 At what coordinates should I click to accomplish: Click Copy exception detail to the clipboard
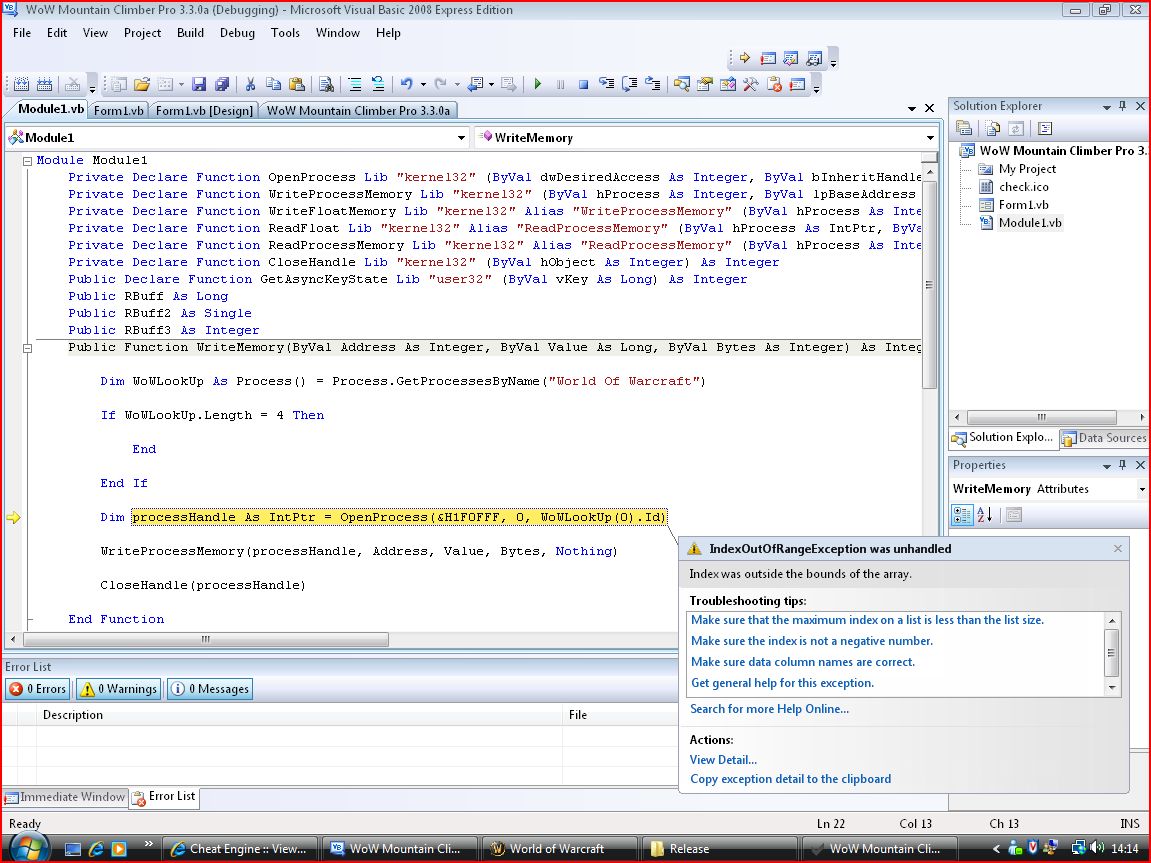[x=790, y=779]
